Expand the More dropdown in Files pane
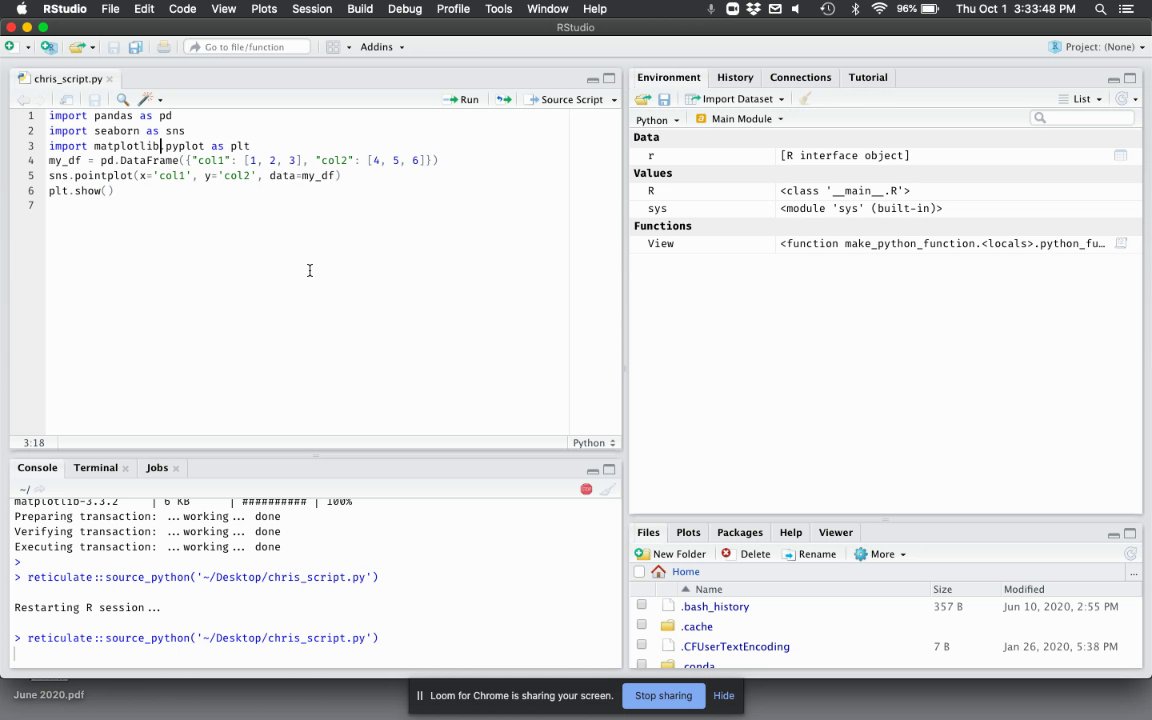The height and width of the screenshot is (720, 1152). 880,554
